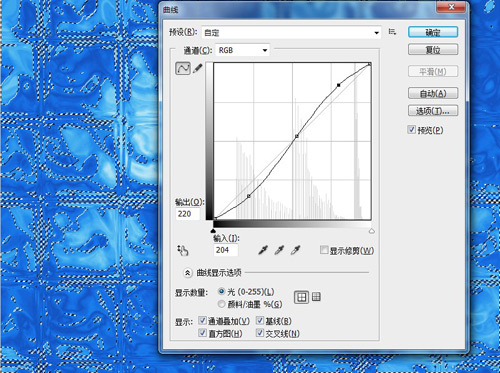Viewport: 500px width, 373px height.
Task: Activate the on-image adjustment hand tool
Action: (183, 250)
